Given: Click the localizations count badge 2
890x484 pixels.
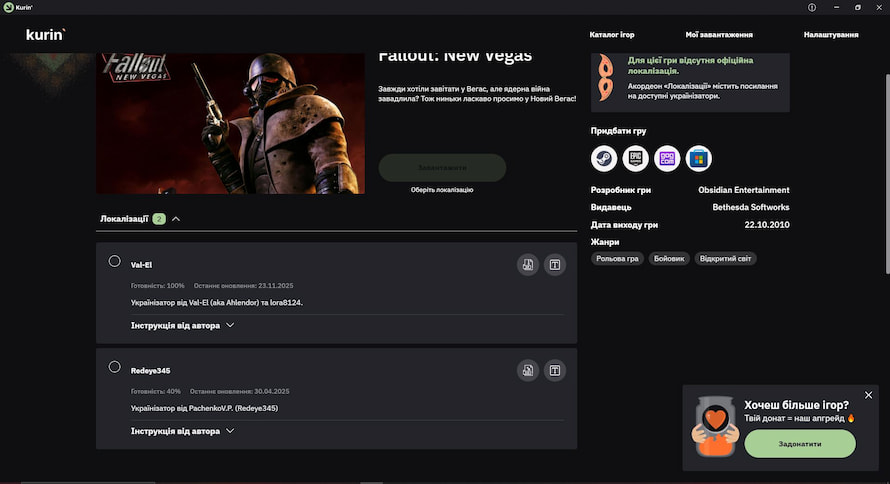Looking at the screenshot, I should pos(159,219).
